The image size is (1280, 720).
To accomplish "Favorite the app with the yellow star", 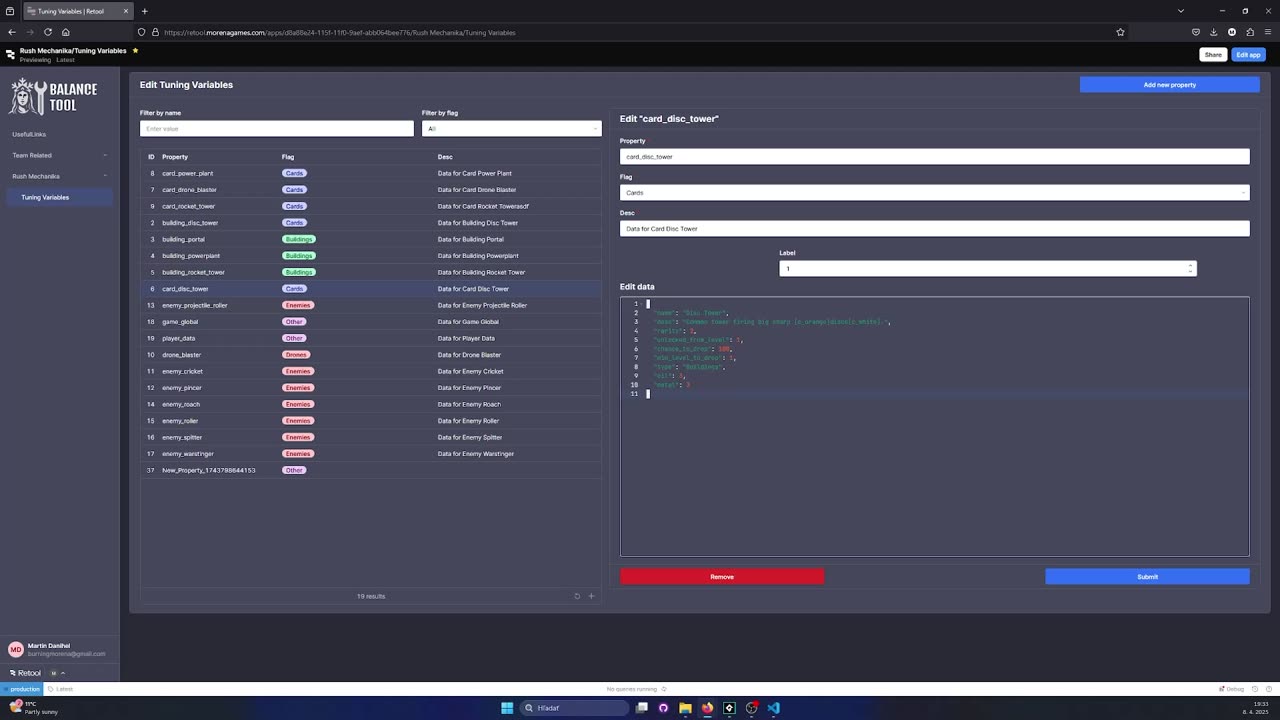I will coord(135,50).
